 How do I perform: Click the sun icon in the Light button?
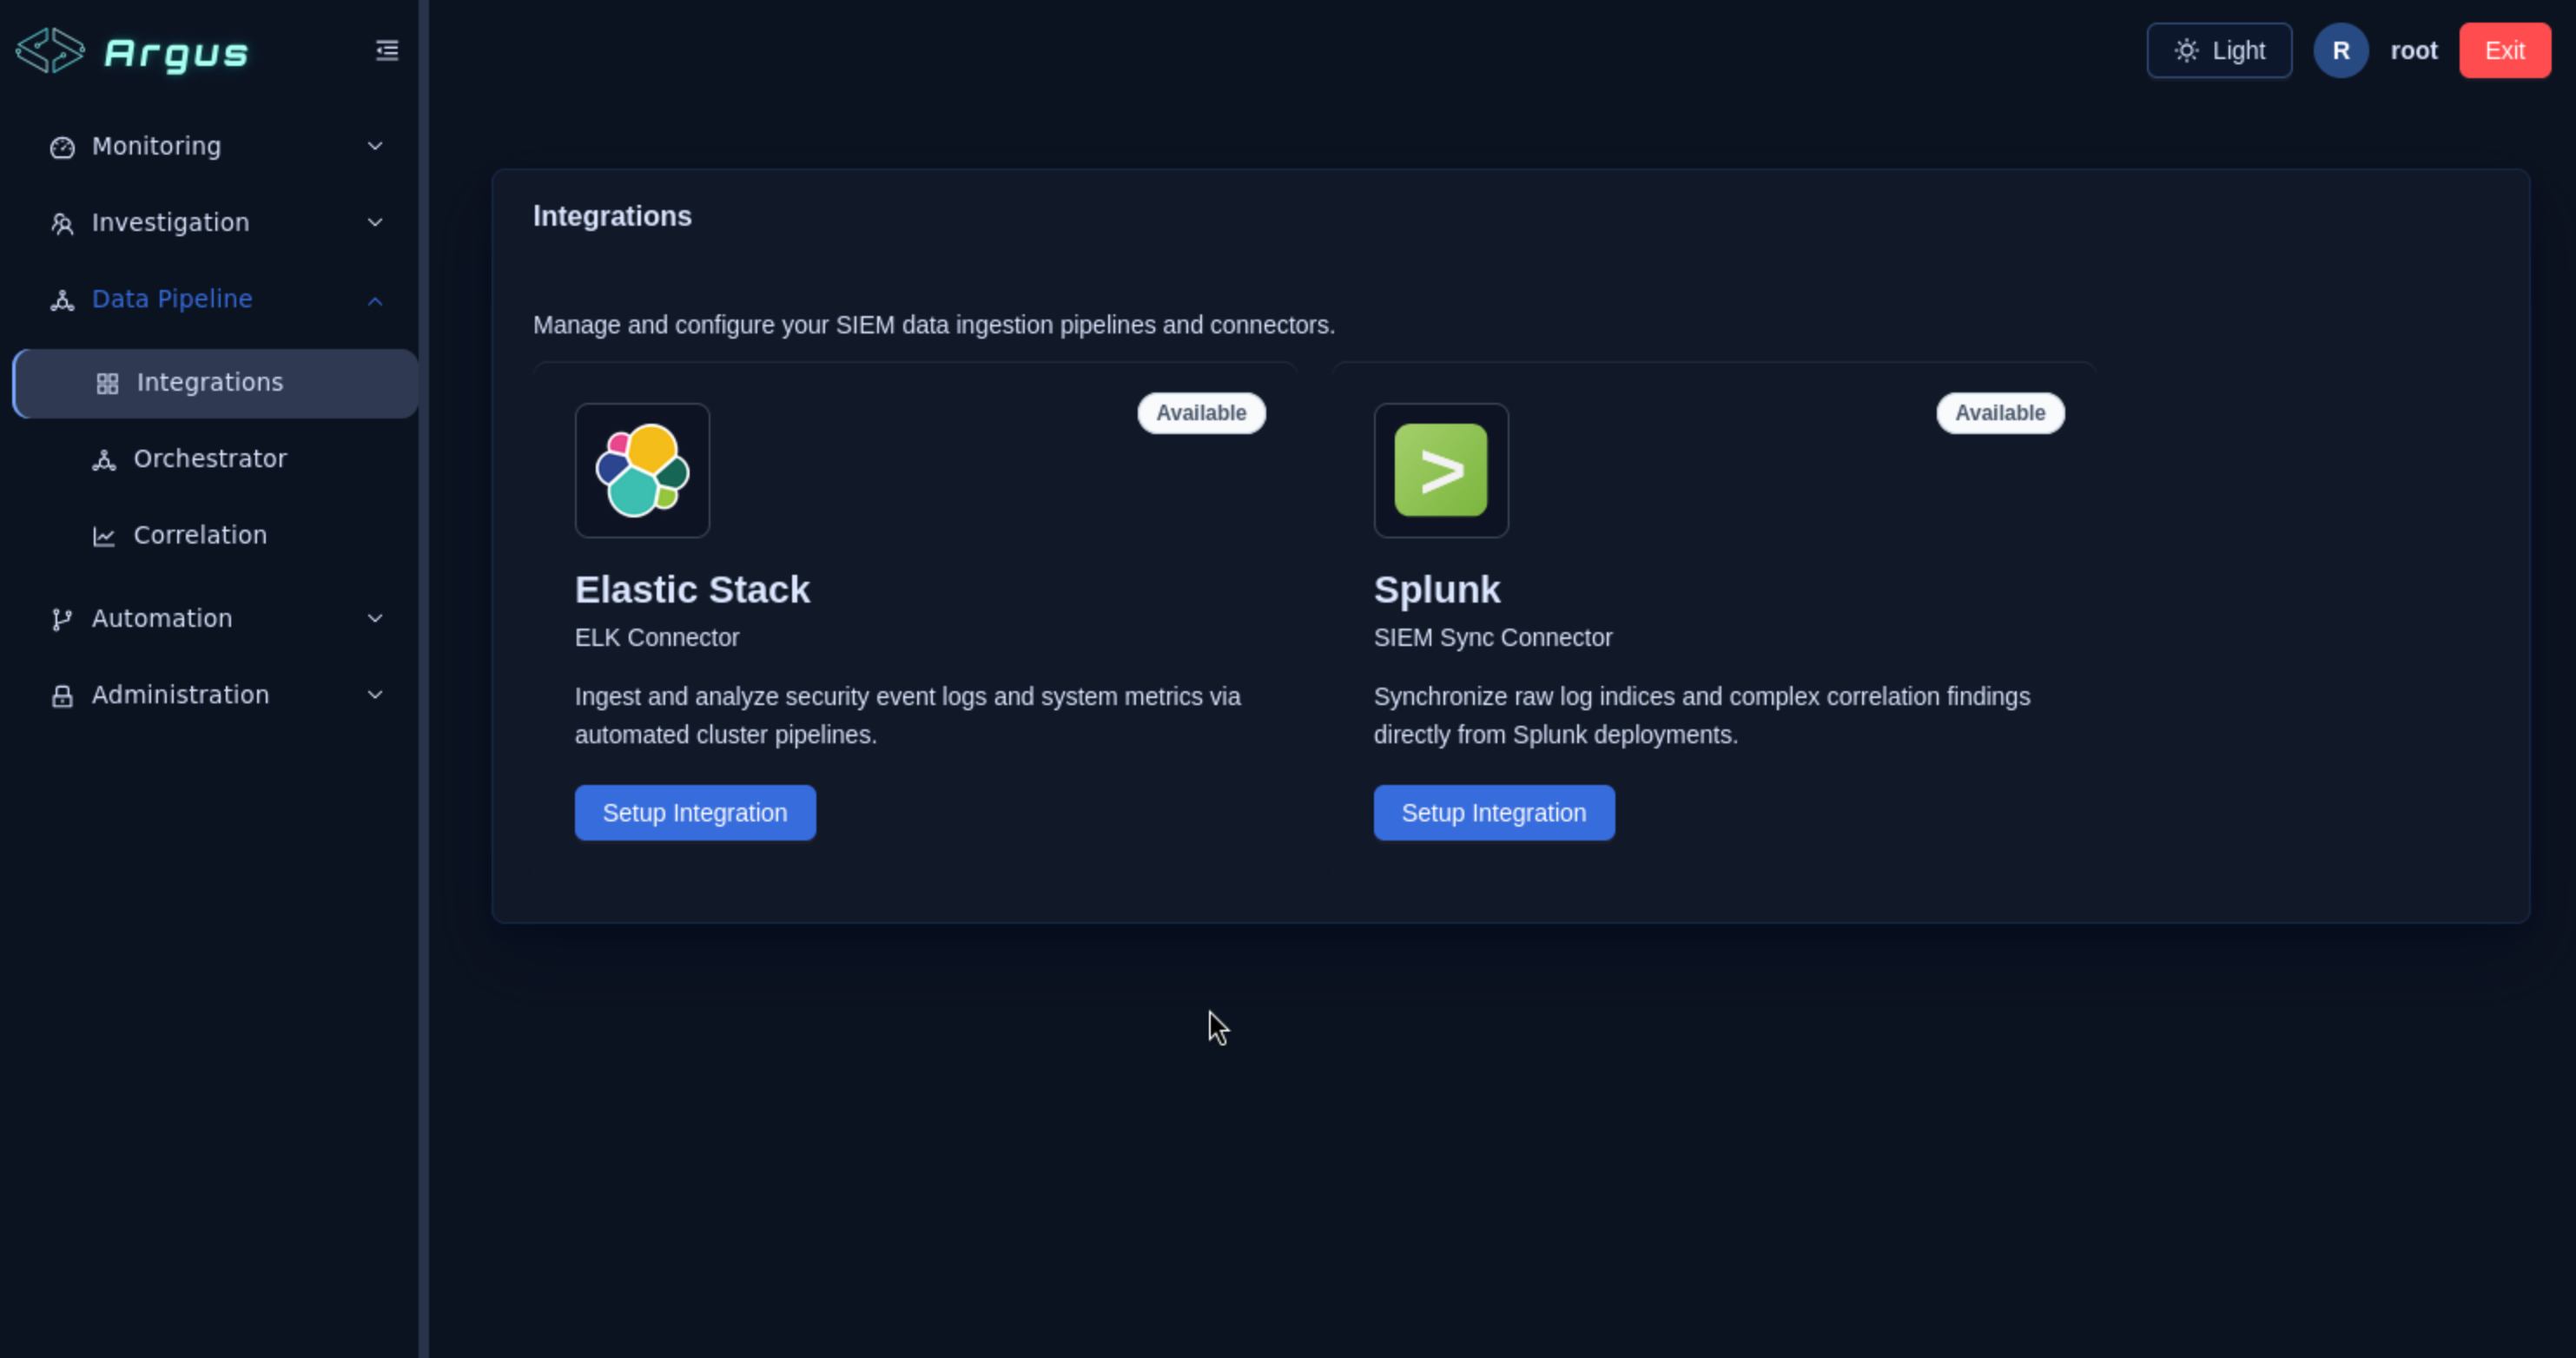2186,50
